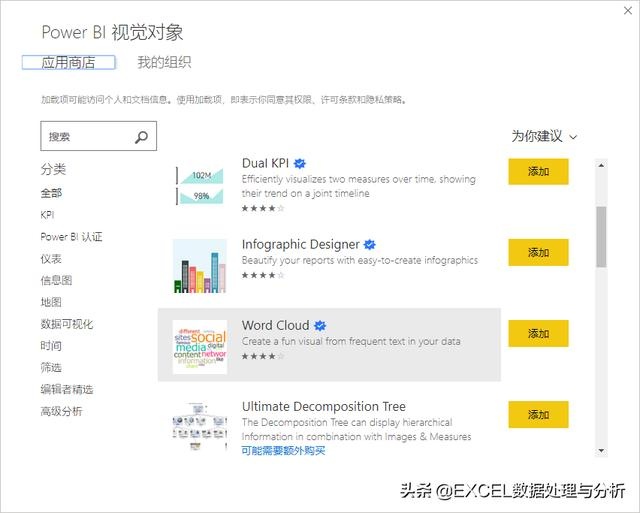Image resolution: width=640 pixels, height=513 pixels.
Task: Click the 可能需要额外购买 link
Action: 283,451
